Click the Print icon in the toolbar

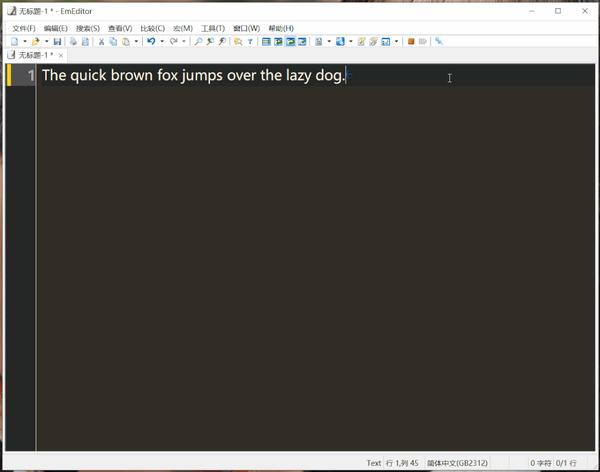coord(73,42)
